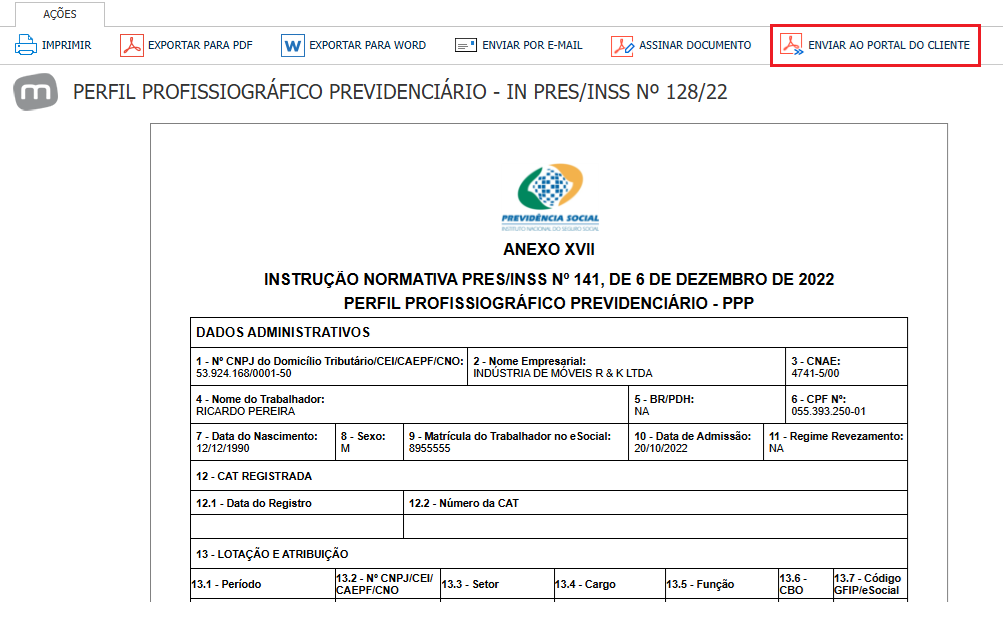Click the PDF icon beside Exportar para PDF
The image size is (1003, 619).
[132, 45]
